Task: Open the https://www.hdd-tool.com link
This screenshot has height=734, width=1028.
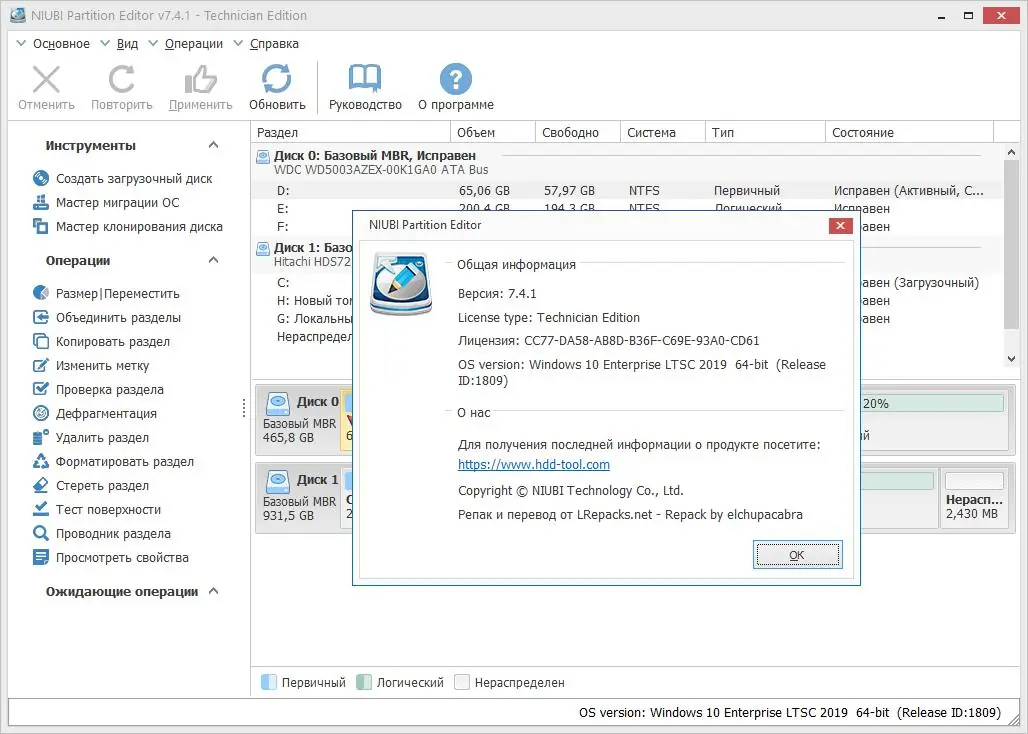Action: pos(534,465)
